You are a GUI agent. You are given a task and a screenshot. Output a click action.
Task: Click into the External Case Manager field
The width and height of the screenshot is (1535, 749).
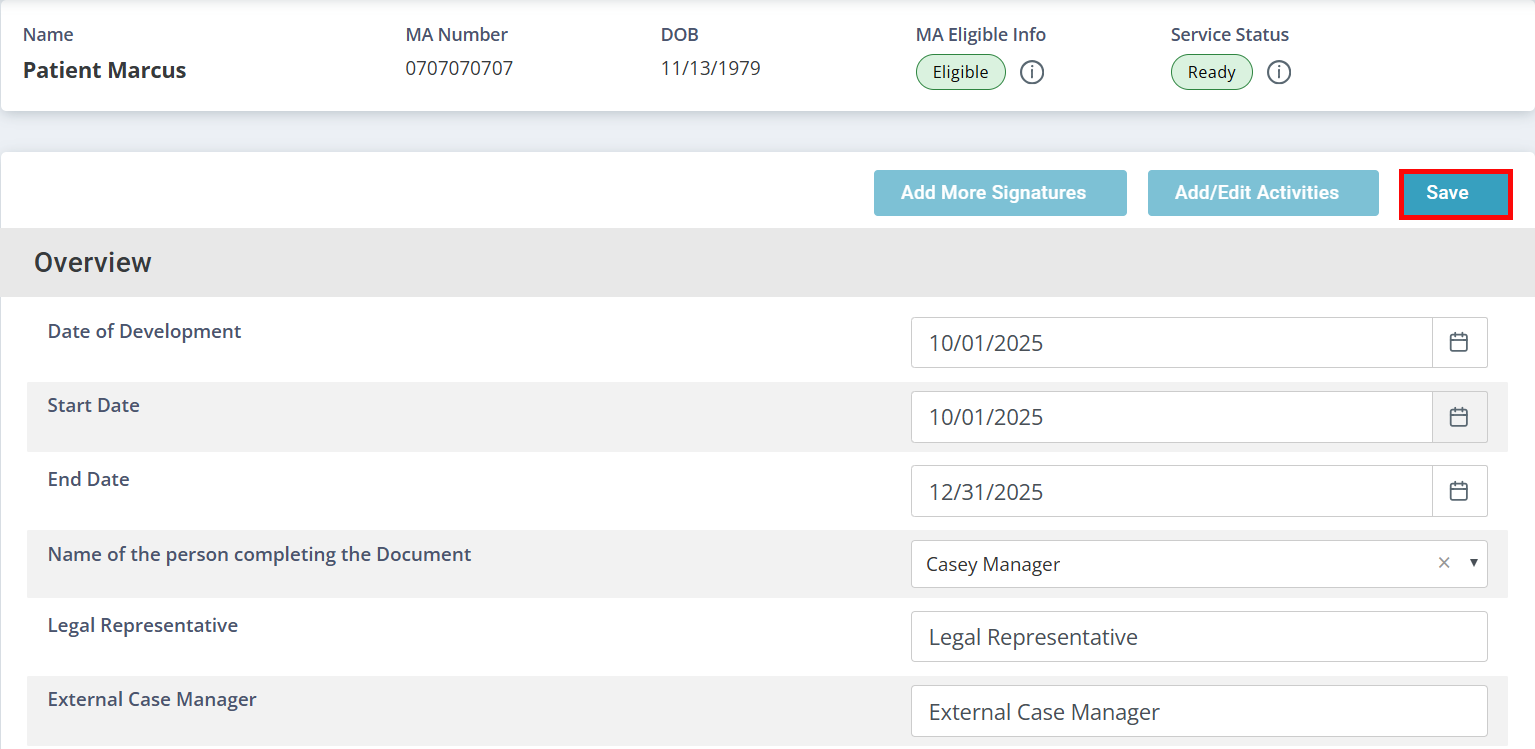tap(1198, 712)
